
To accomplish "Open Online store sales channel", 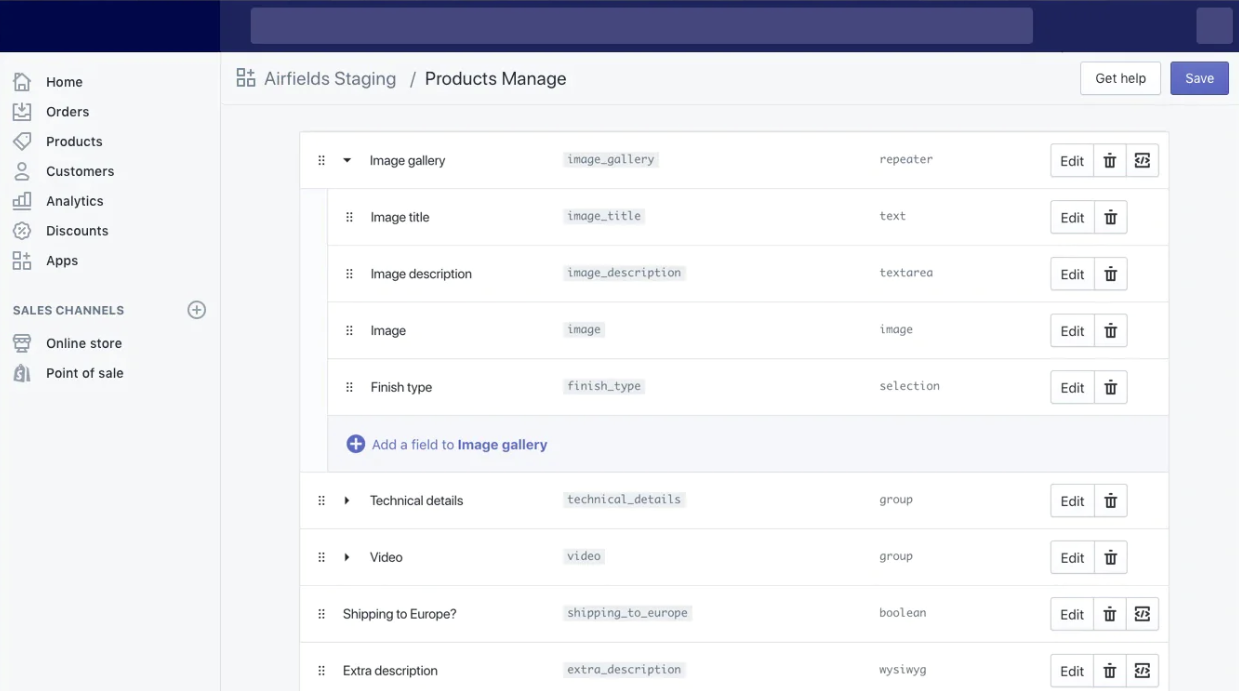I will [83, 343].
